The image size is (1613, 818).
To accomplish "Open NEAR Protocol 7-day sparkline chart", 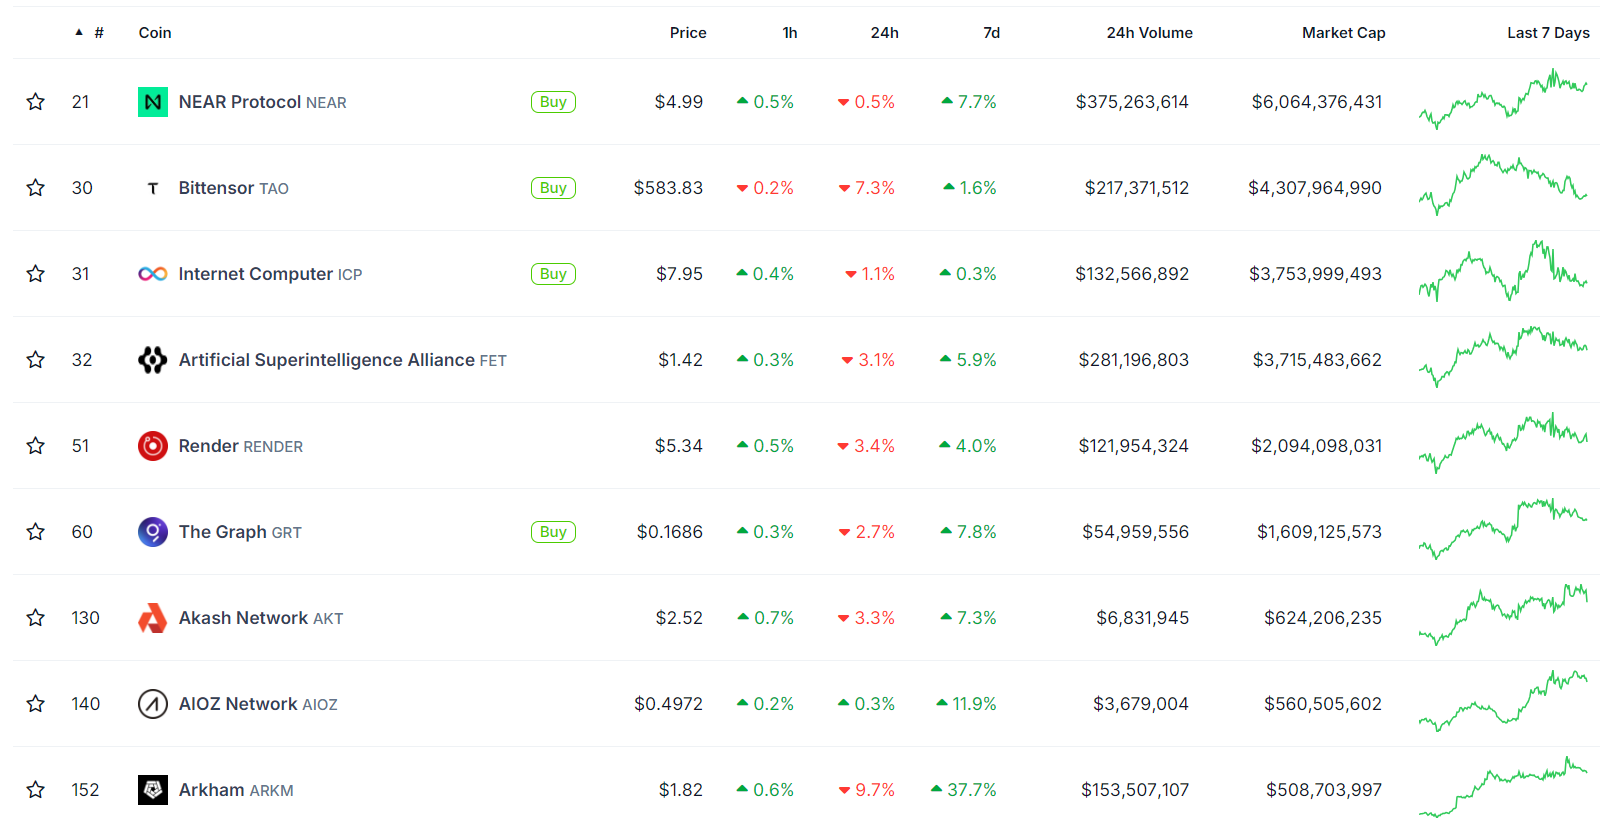I will pyautogui.click(x=1503, y=99).
